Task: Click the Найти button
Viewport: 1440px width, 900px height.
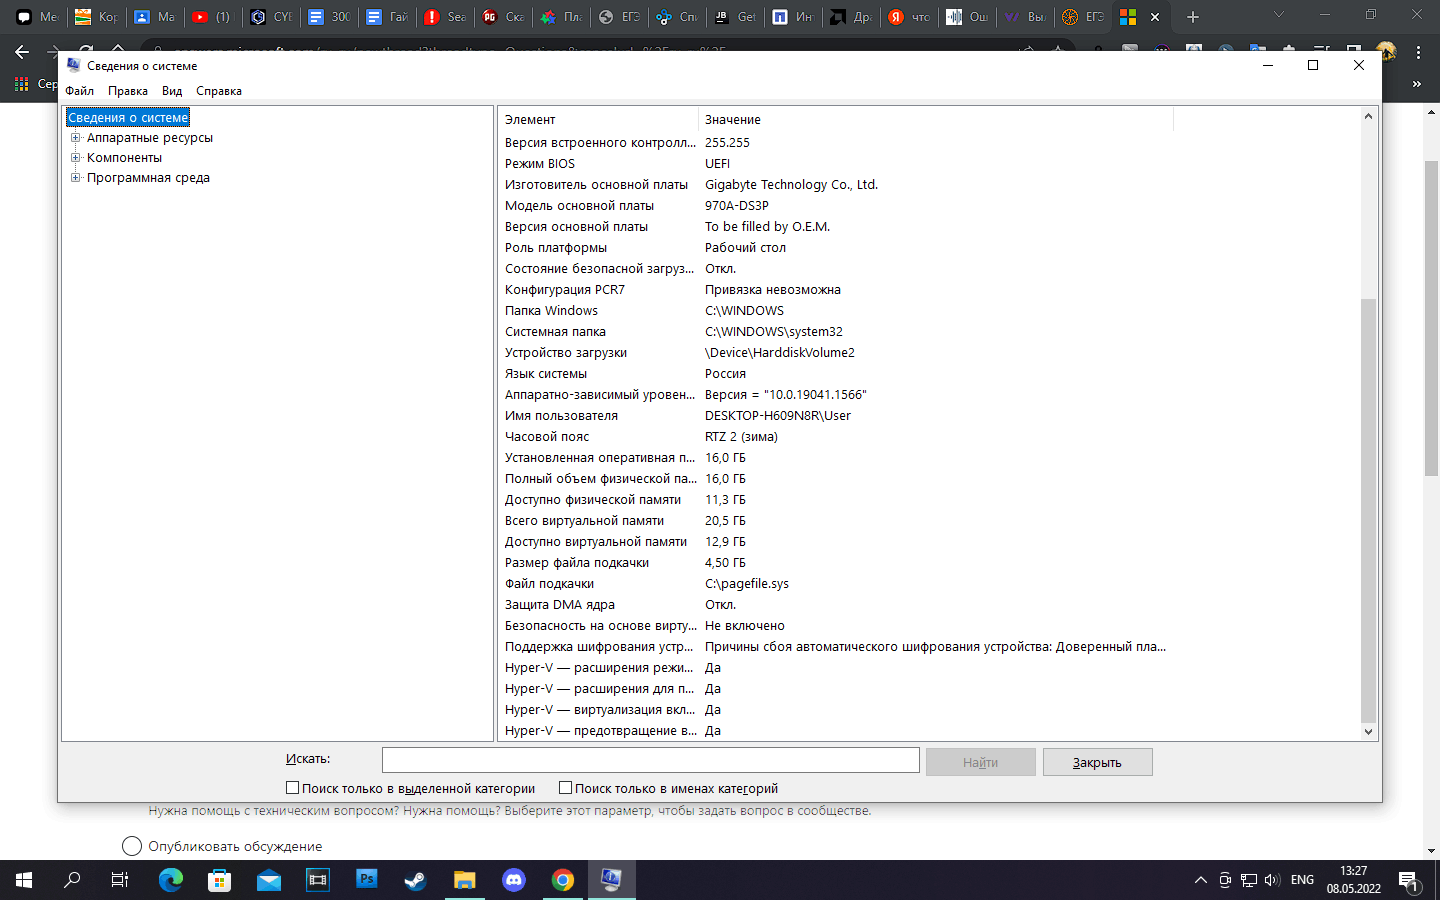Action: pos(981,762)
